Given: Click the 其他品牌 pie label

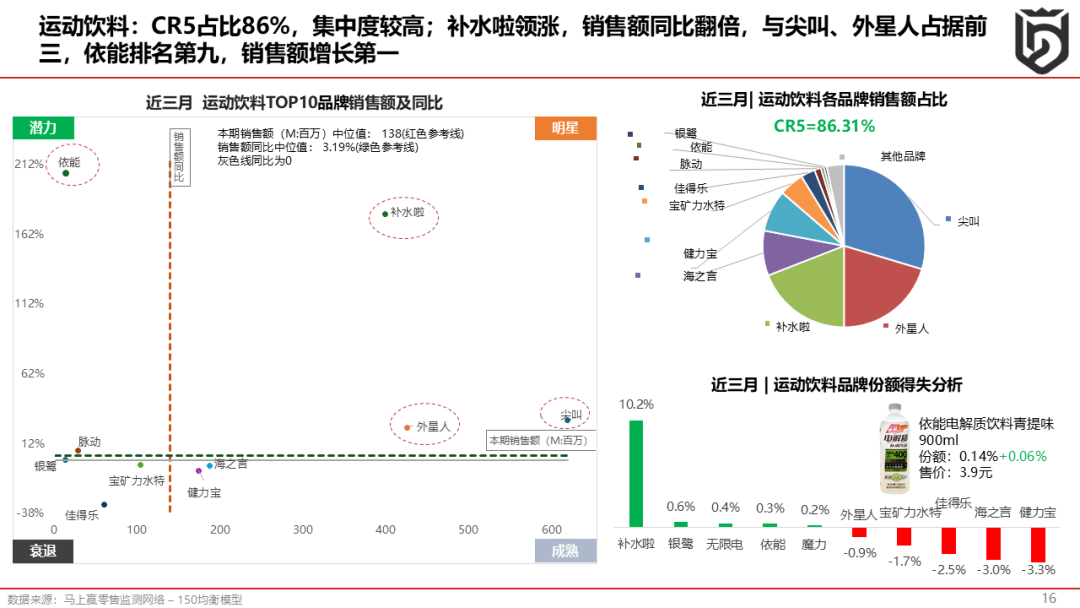Looking at the screenshot, I should (903, 156).
